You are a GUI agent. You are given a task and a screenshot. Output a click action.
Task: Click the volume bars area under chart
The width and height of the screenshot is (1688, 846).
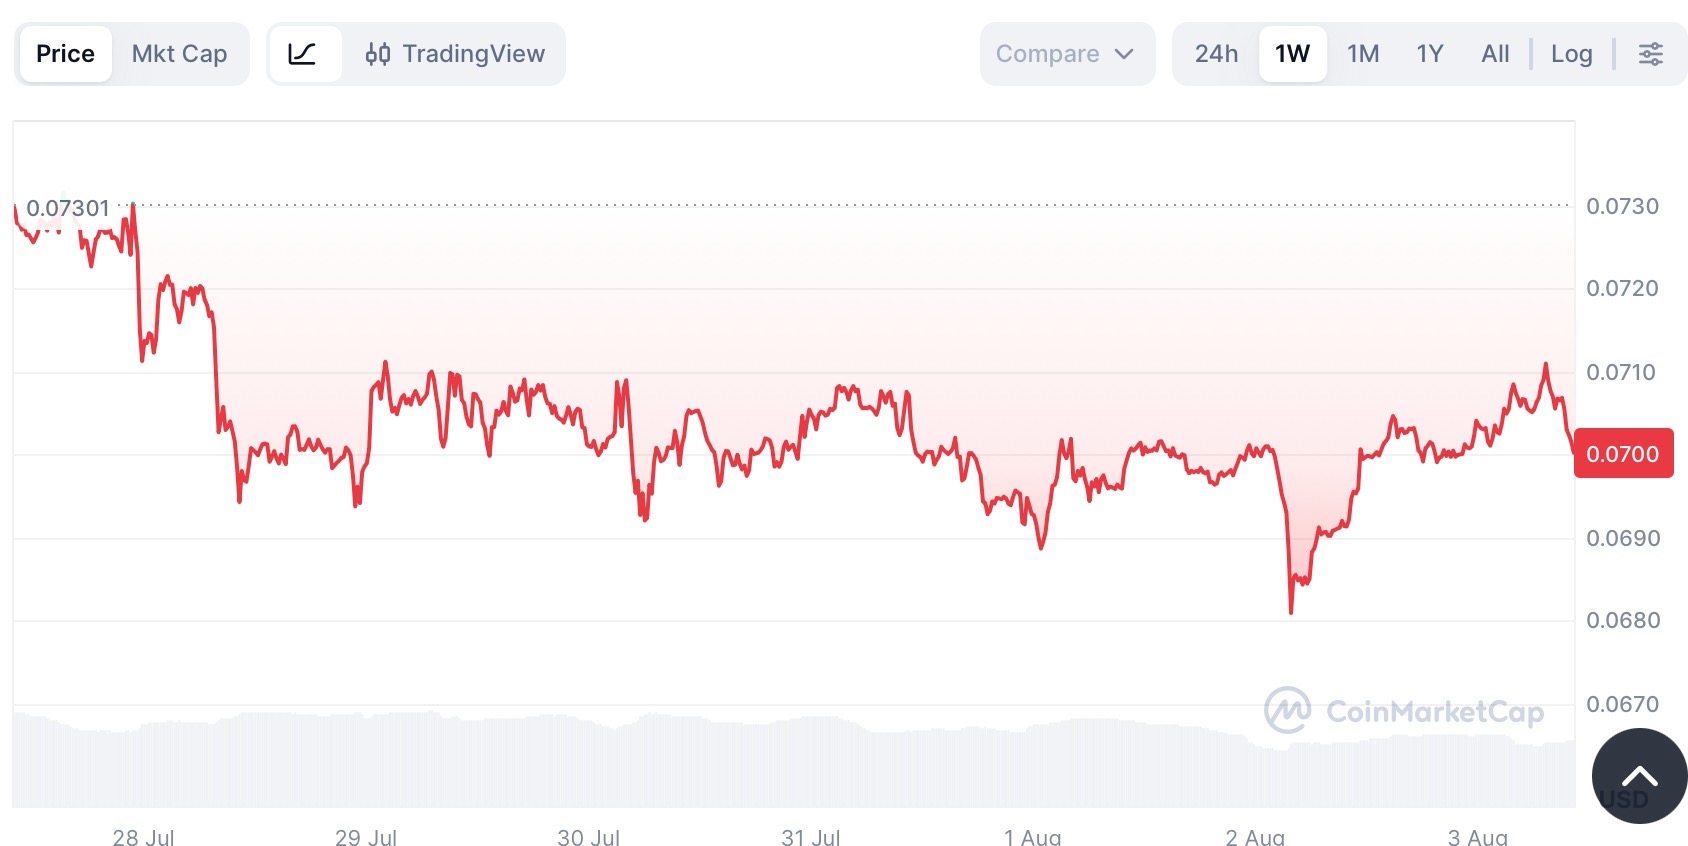point(794,760)
